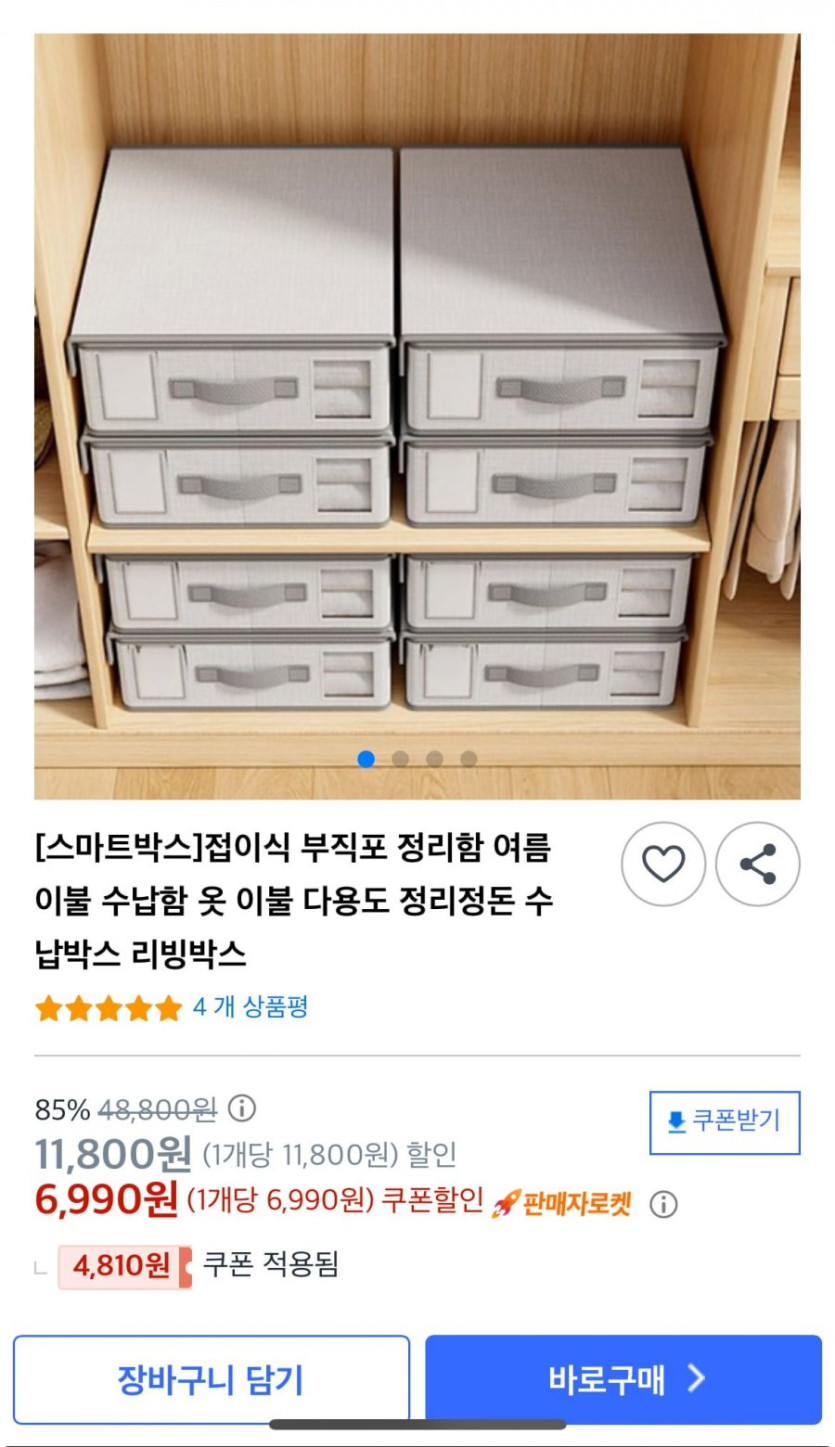
Task: Tap the 쿠폰받기 download coupon button
Action: point(725,1122)
